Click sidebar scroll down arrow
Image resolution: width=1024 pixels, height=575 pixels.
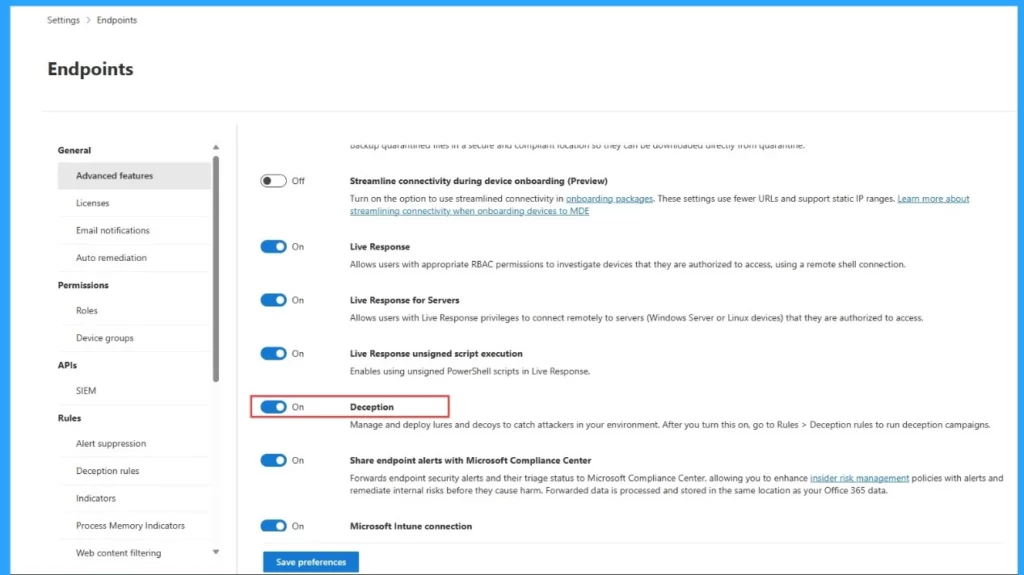(x=216, y=552)
